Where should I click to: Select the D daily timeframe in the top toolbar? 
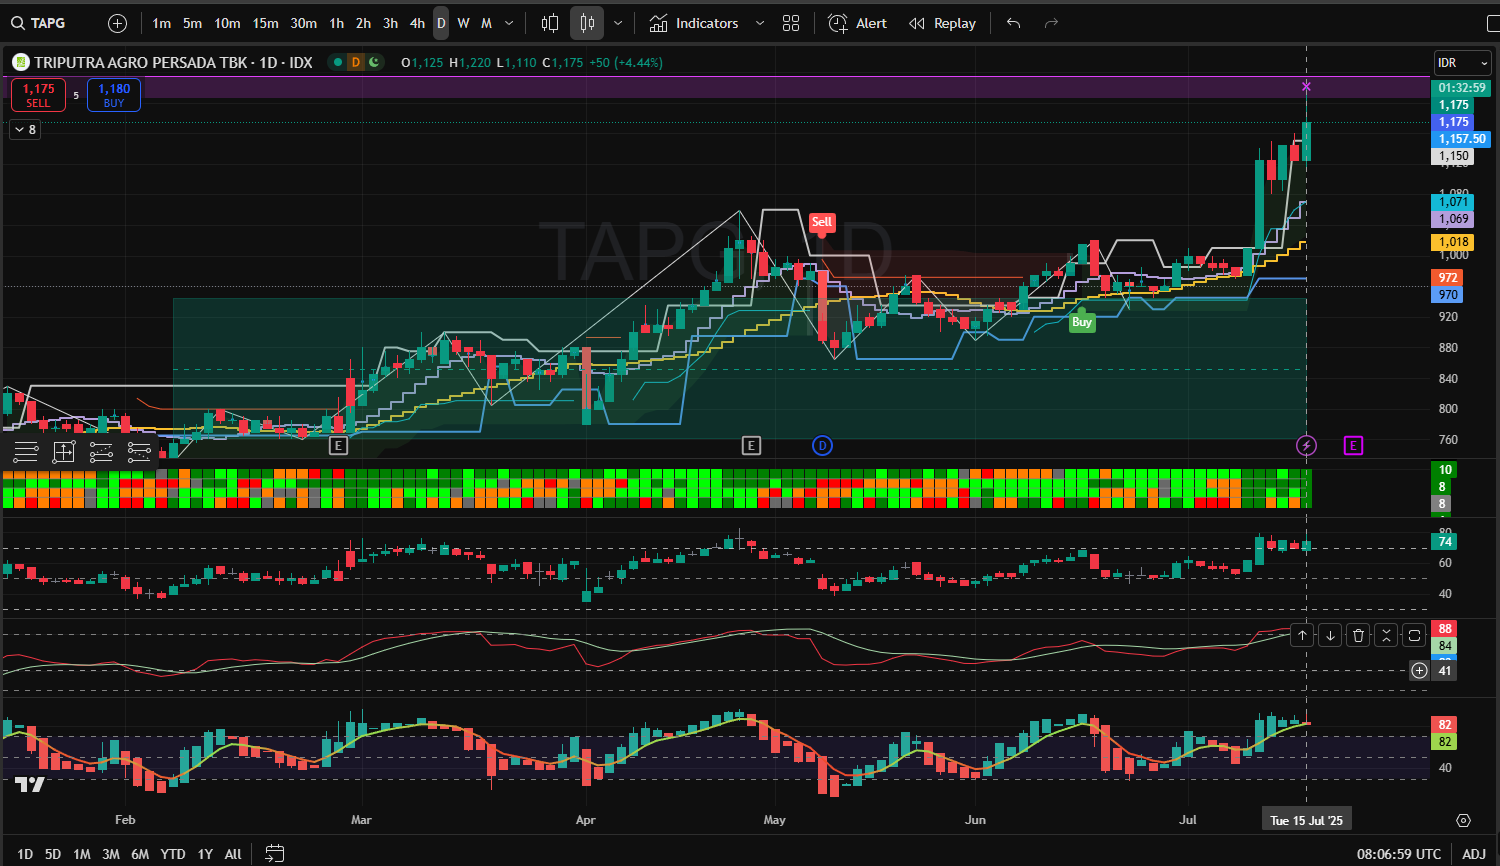click(x=441, y=23)
